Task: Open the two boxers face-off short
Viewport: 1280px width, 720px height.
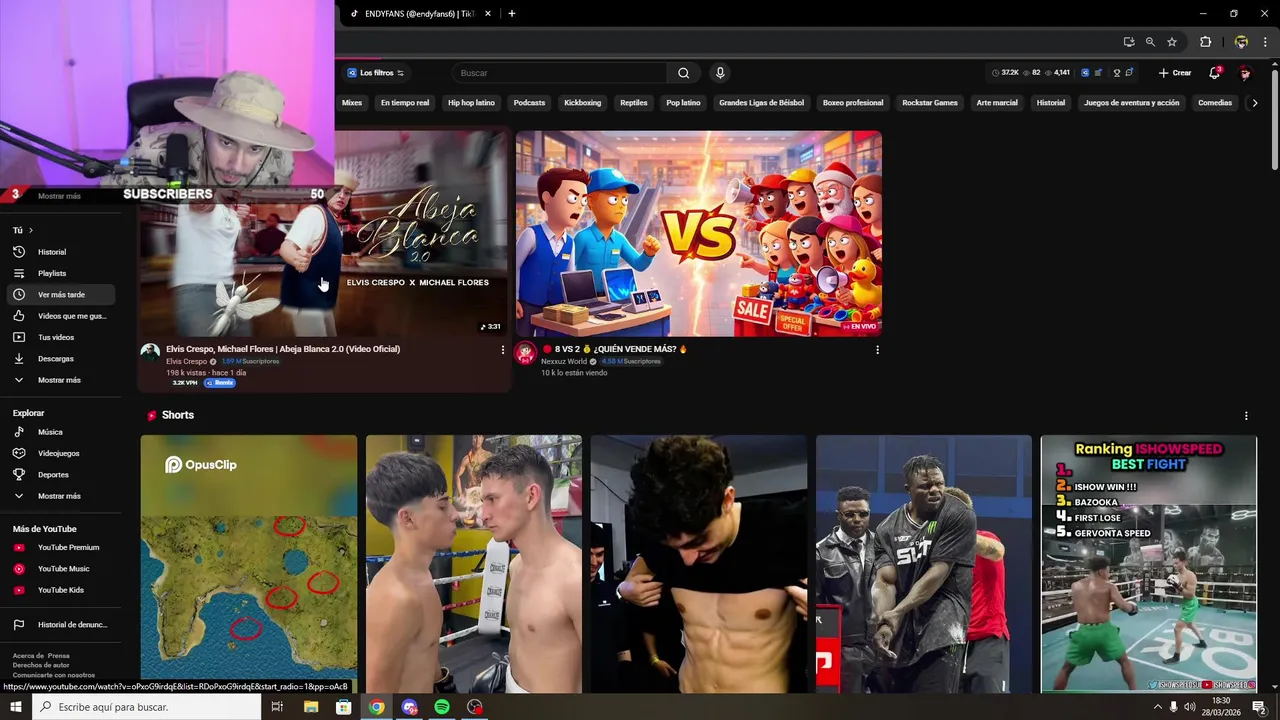Action: [x=473, y=564]
